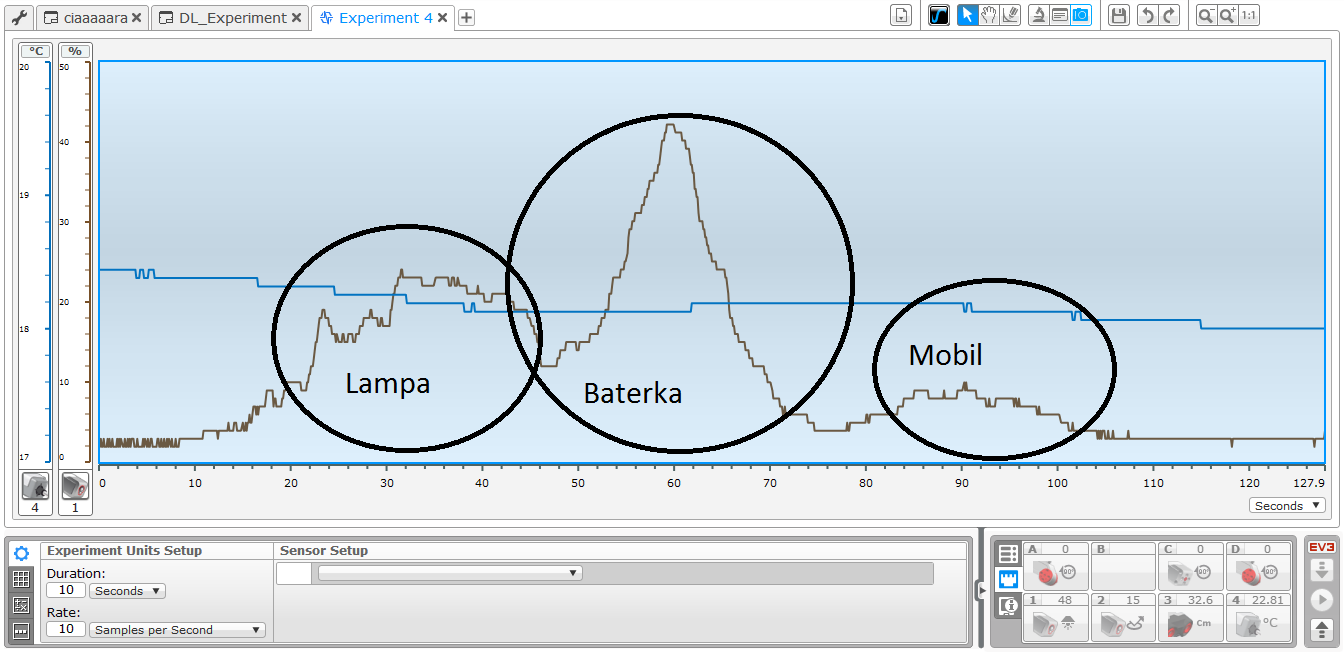Select motor port D tile
Image resolution: width=1344 pixels, height=652 pixels.
point(1259,566)
